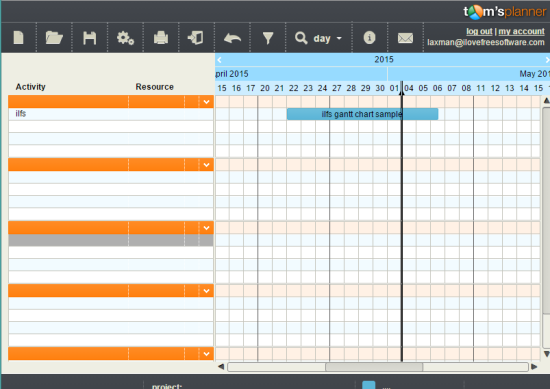Click the export/share arrow icon
550x389 pixels.
pyautogui.click(x=195, y=38)
